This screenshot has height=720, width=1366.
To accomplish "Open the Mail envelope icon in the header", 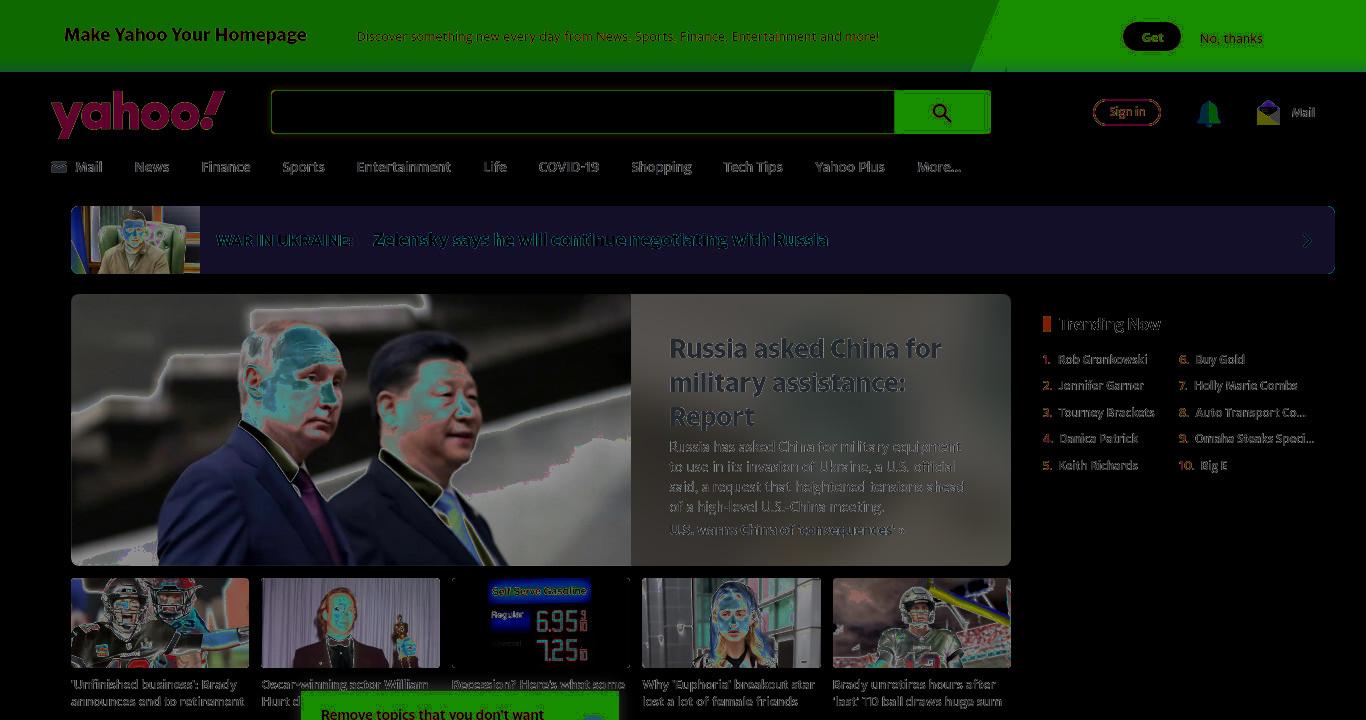I will (1268, 112).
